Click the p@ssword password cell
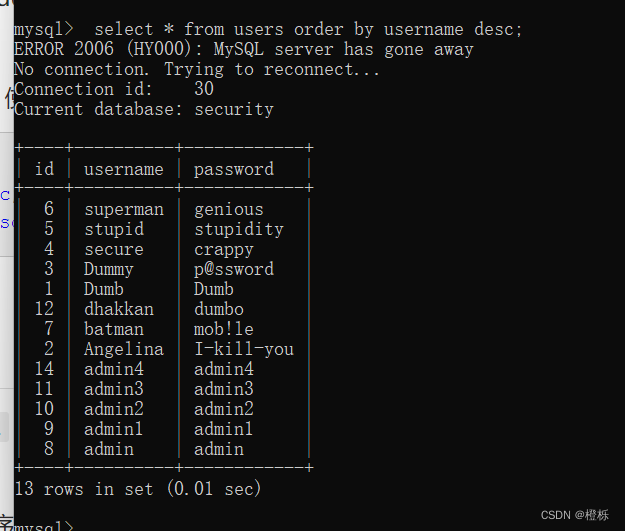 [234, 269]
